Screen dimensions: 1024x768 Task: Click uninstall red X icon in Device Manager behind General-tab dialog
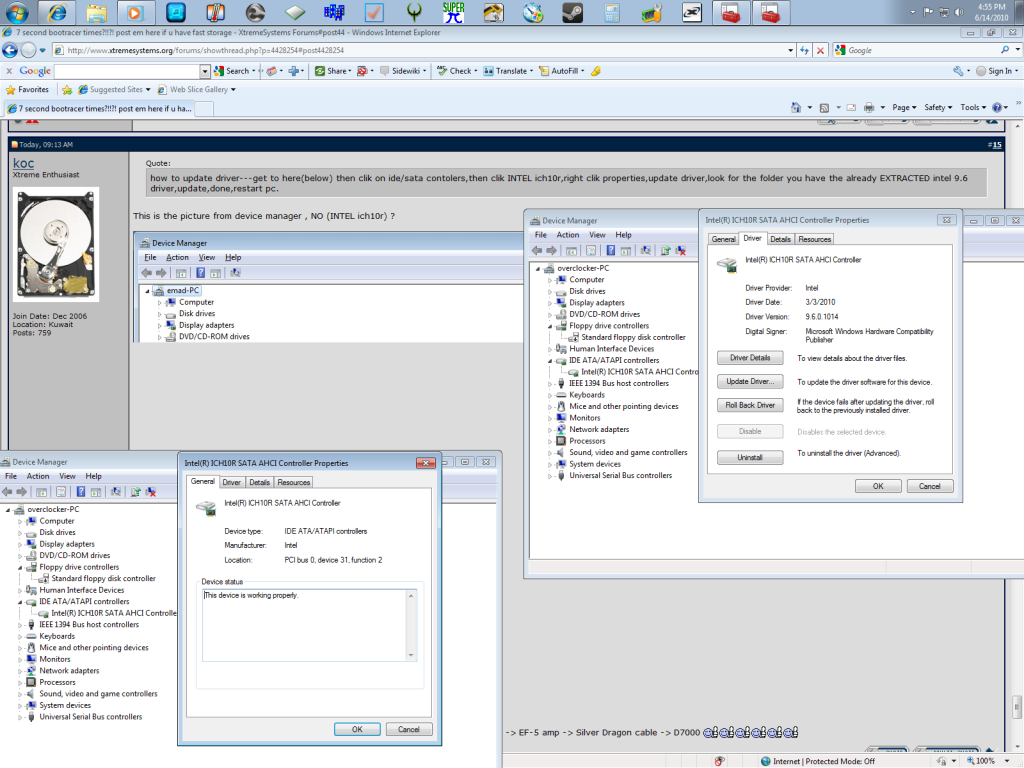pos(151,492)
